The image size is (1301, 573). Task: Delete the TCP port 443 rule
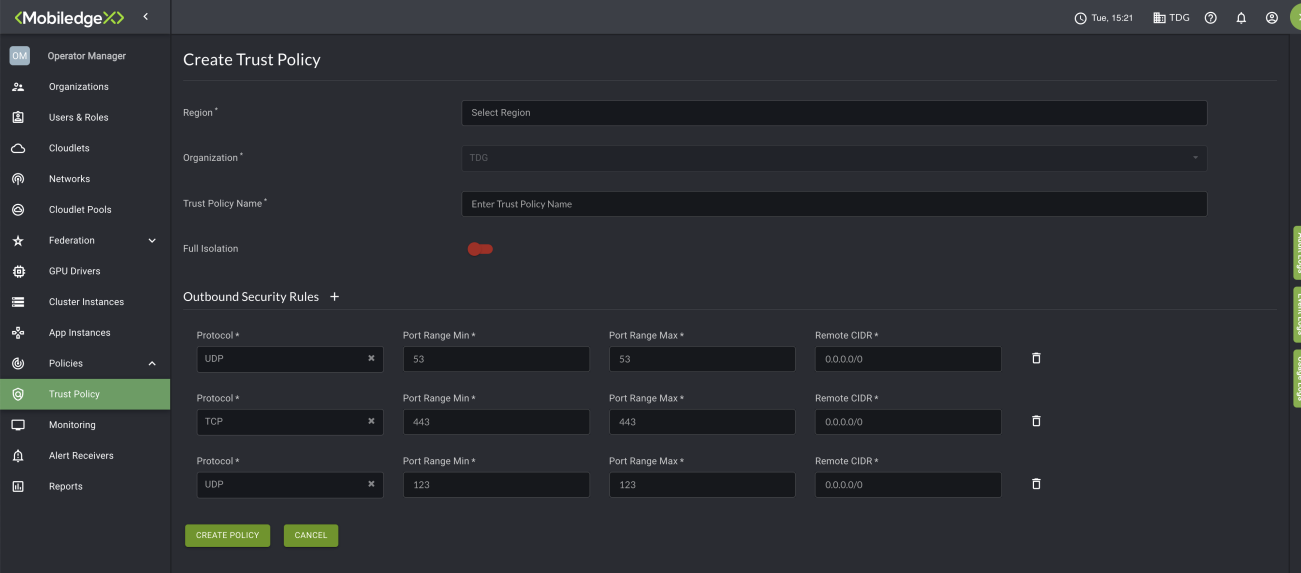1036,421
